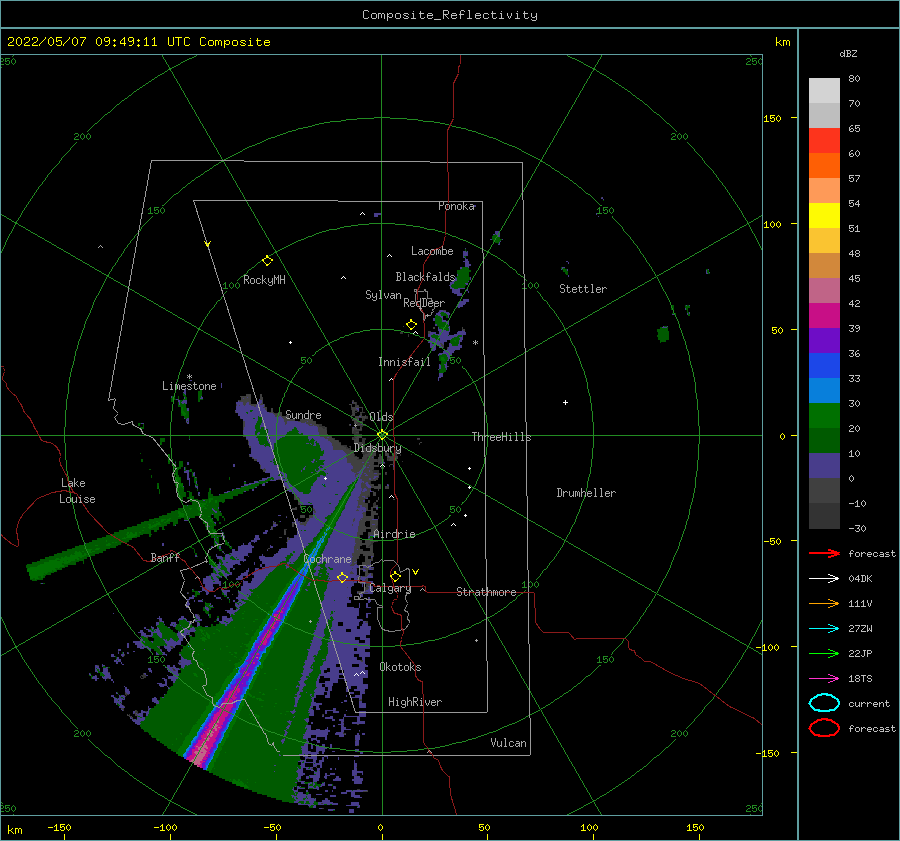Click the 'Strathmore' city label
Image resolution: width=900 pixels, height=841 pixels.
pyautogui.click(x=486, y=592)
